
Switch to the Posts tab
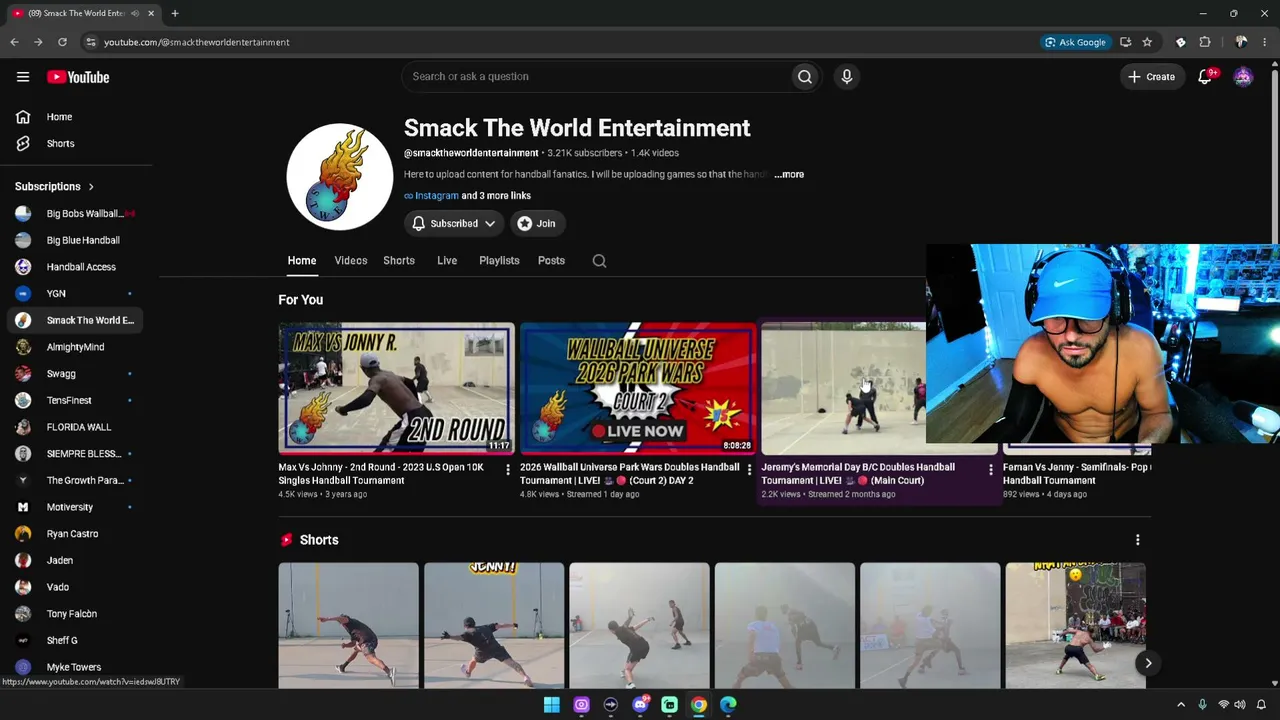point(551,261)
